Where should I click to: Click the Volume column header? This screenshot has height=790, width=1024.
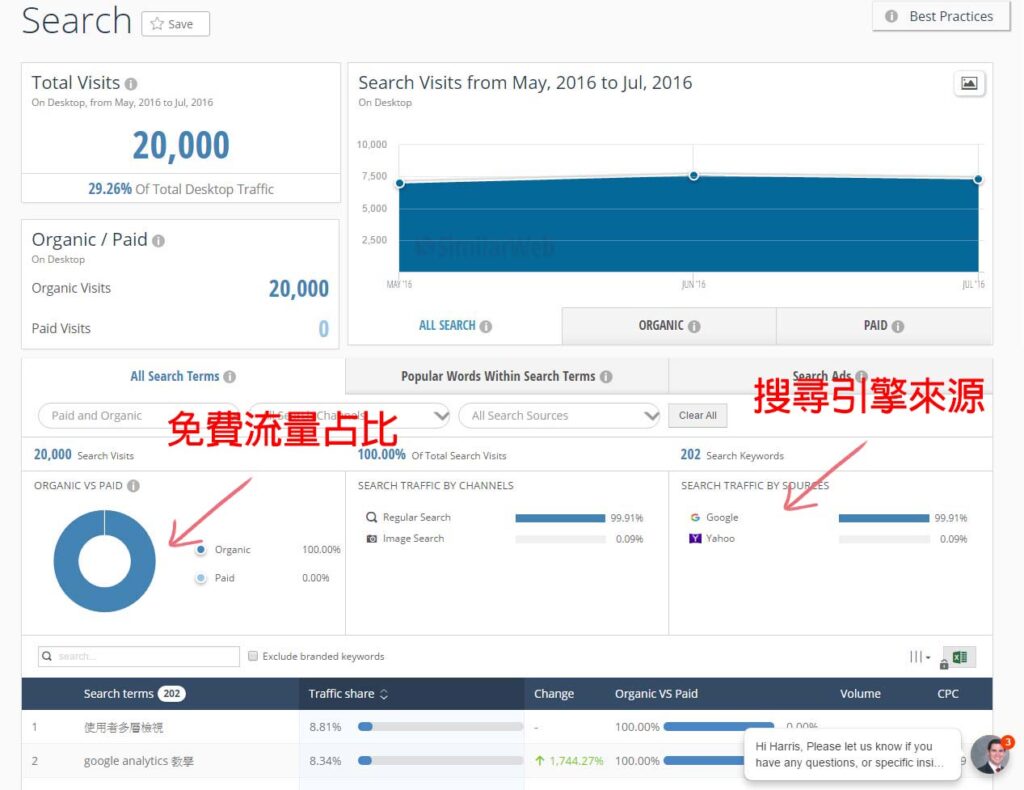coord(860,694)
